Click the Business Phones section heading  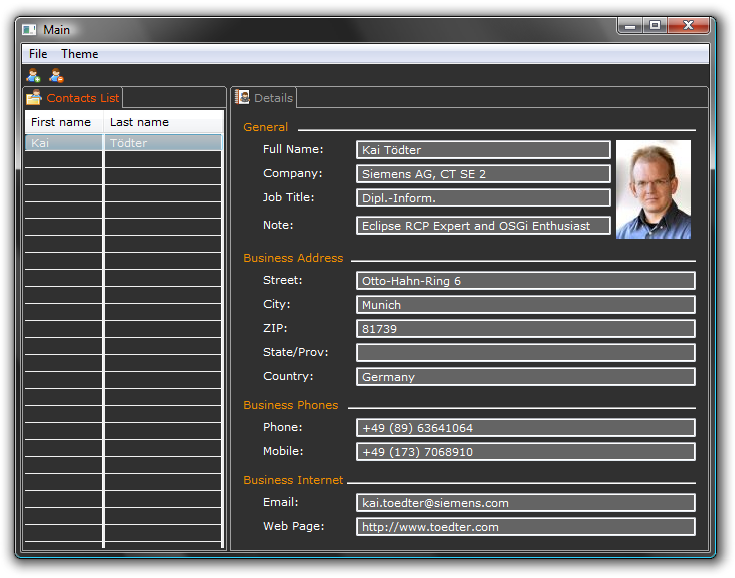(291, 405)
